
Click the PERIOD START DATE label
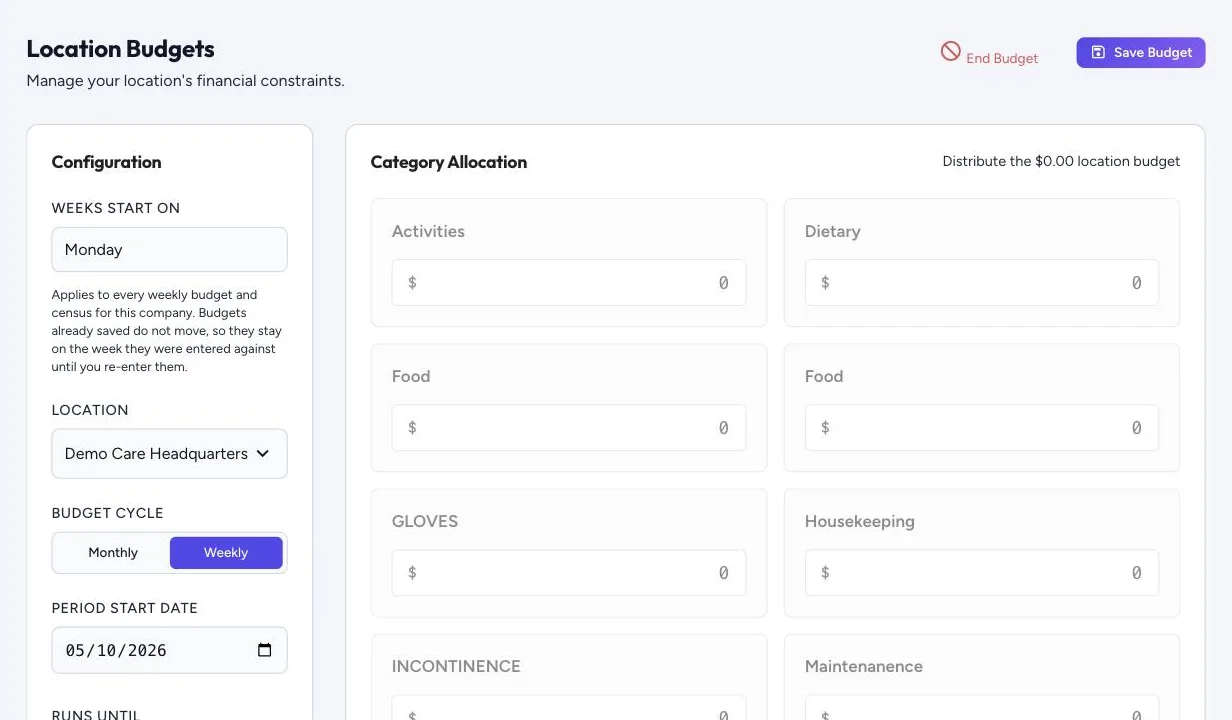coord(124,608)
